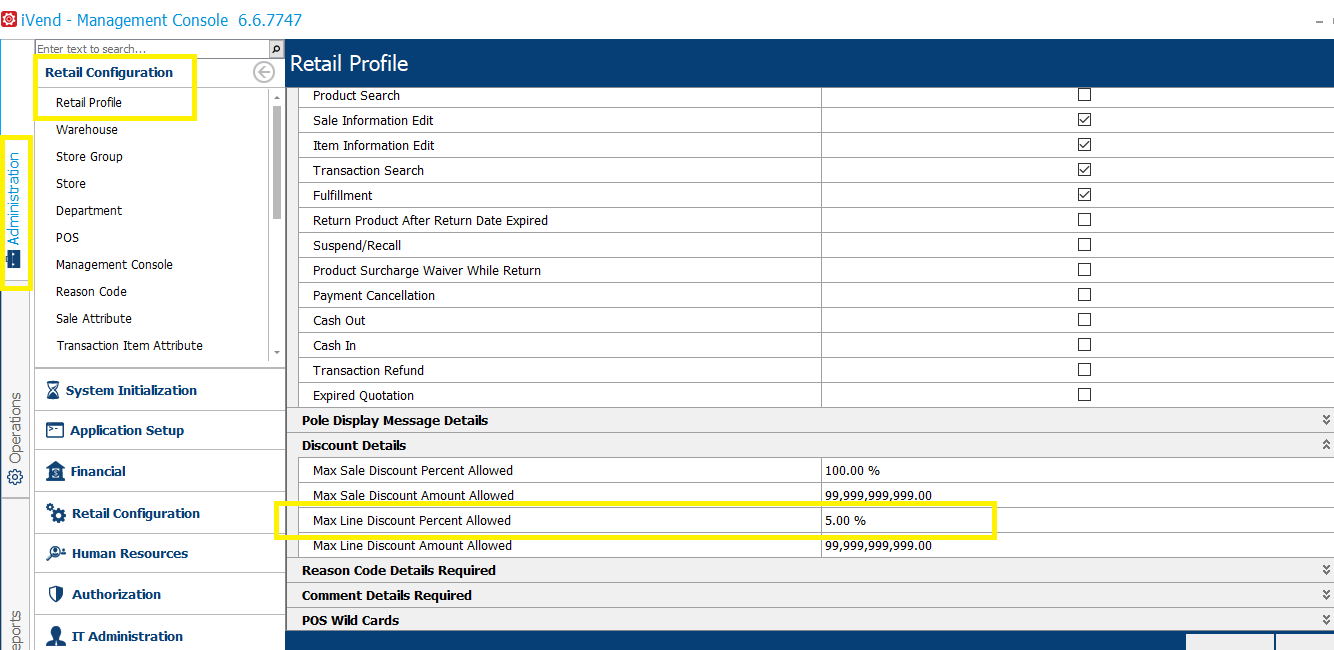Click the Authorization shield icon

56,594
